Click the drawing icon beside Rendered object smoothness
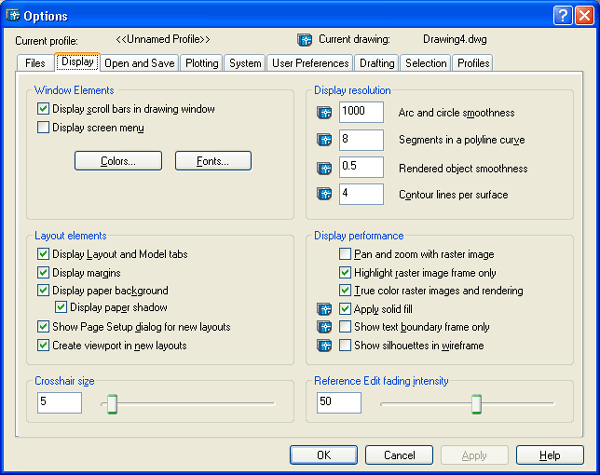The width and height of the screenshot is (600, 475). click(323, 168)
